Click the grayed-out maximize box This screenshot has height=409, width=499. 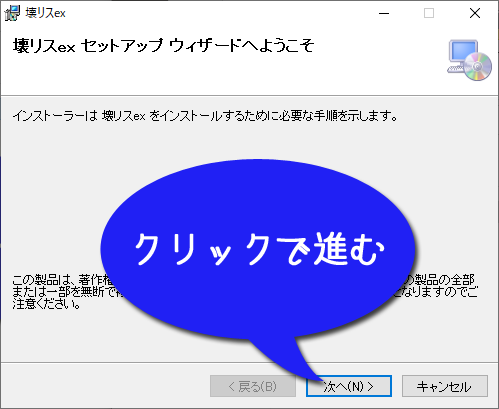(x=429, y=13)
